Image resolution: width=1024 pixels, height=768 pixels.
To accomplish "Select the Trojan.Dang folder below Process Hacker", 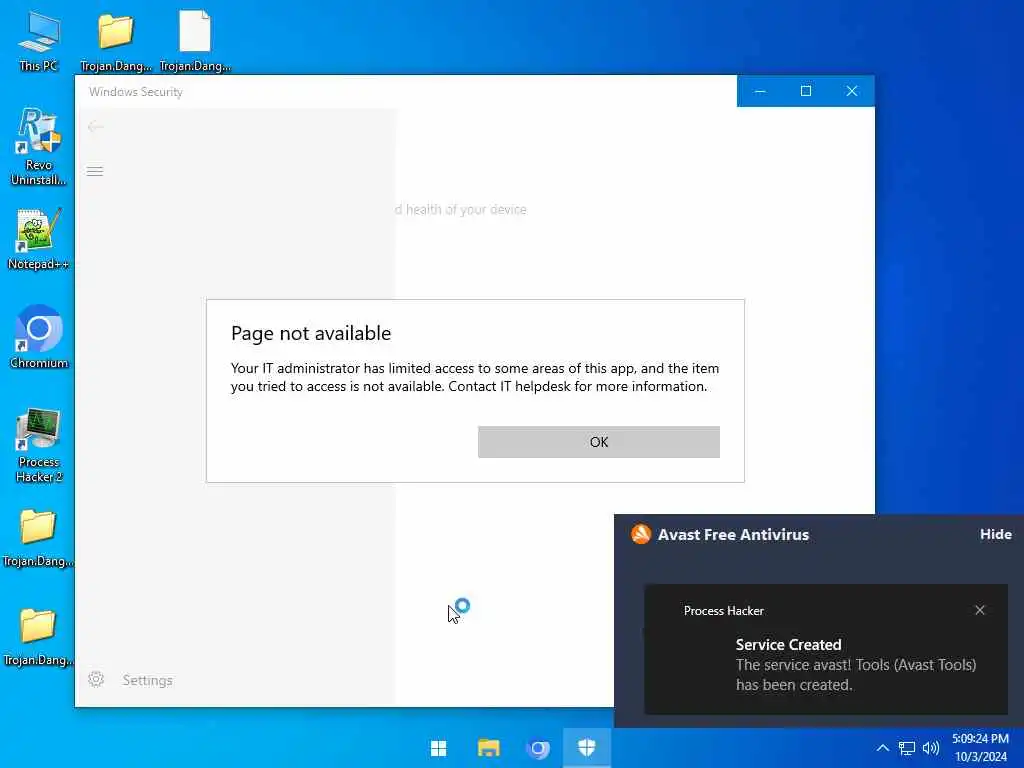I will pos(38,538).
